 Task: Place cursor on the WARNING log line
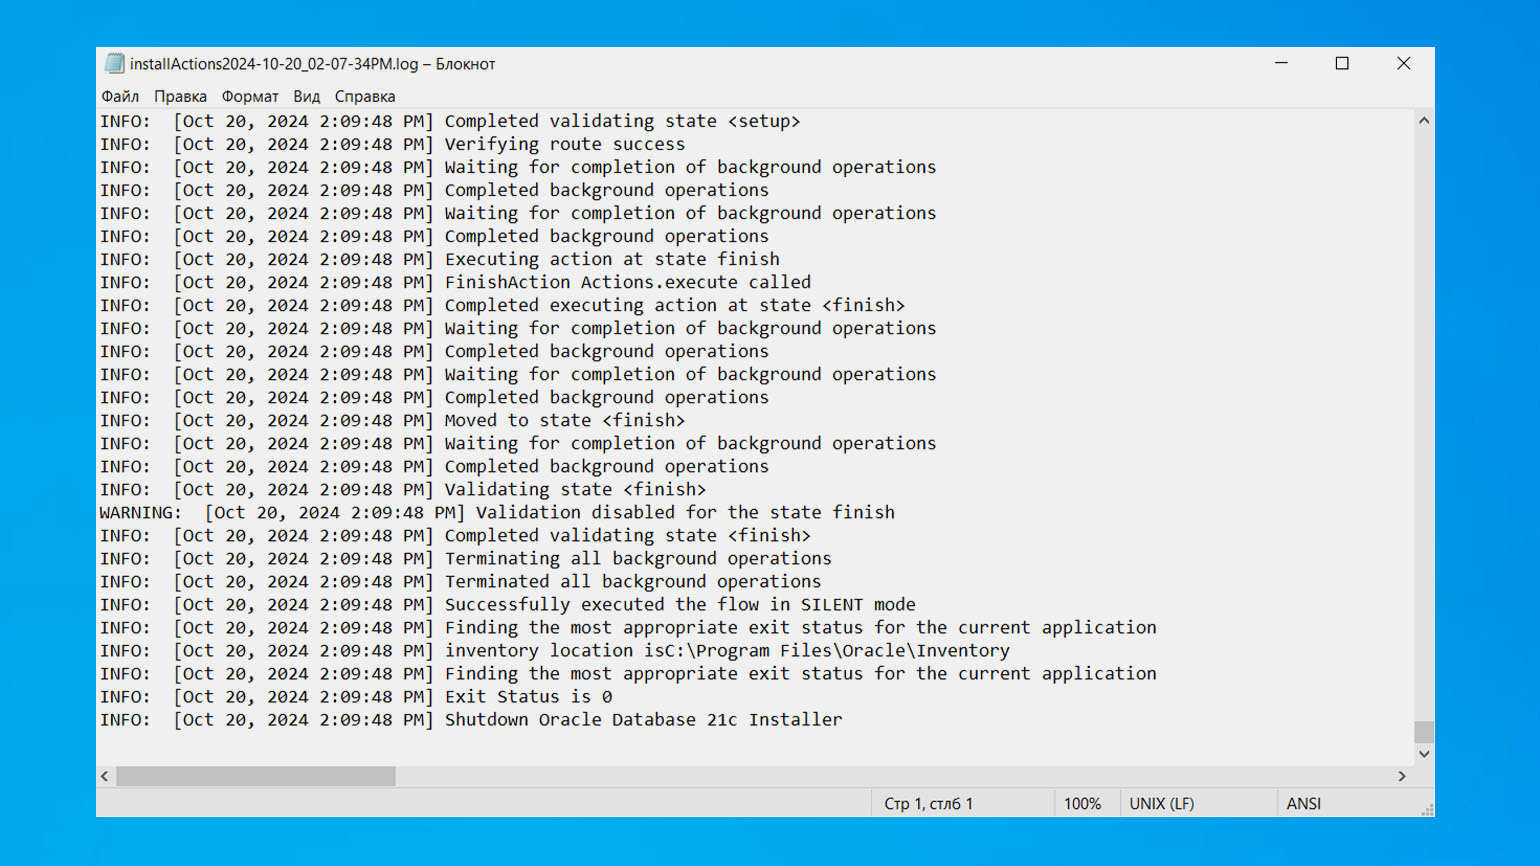tap(550, 513)
